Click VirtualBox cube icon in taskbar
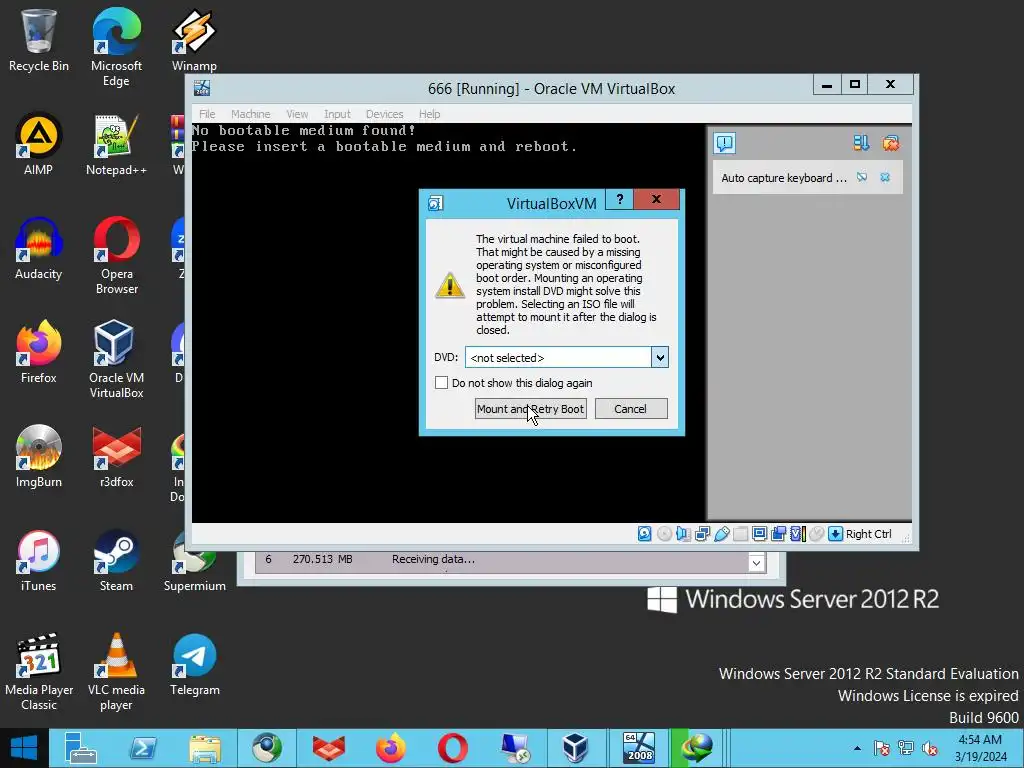Viewport: 1024px width, 768px height. pos(575,748)
